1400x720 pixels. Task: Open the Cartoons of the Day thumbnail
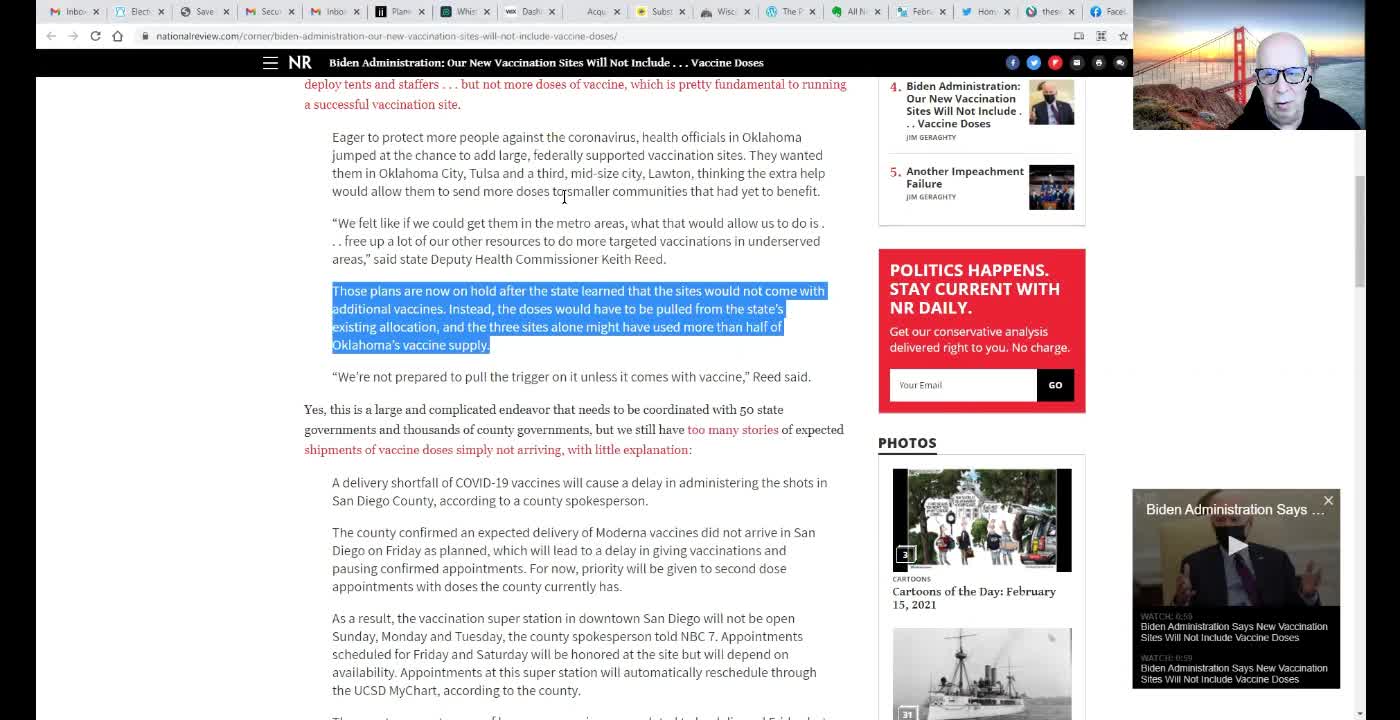tap(982, 520)
